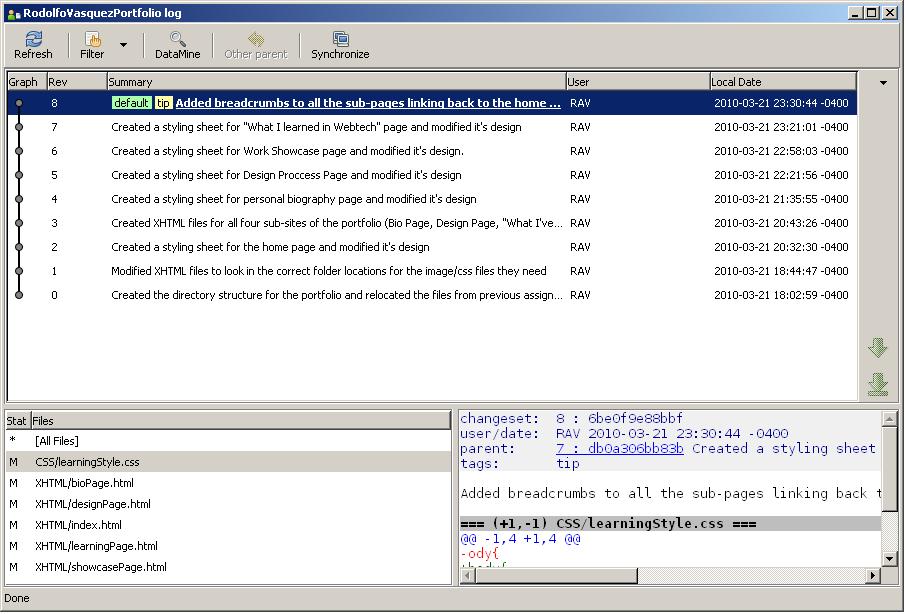Click graph node of revision 0
Screen dimensions: 906x614
click(19, 295)
